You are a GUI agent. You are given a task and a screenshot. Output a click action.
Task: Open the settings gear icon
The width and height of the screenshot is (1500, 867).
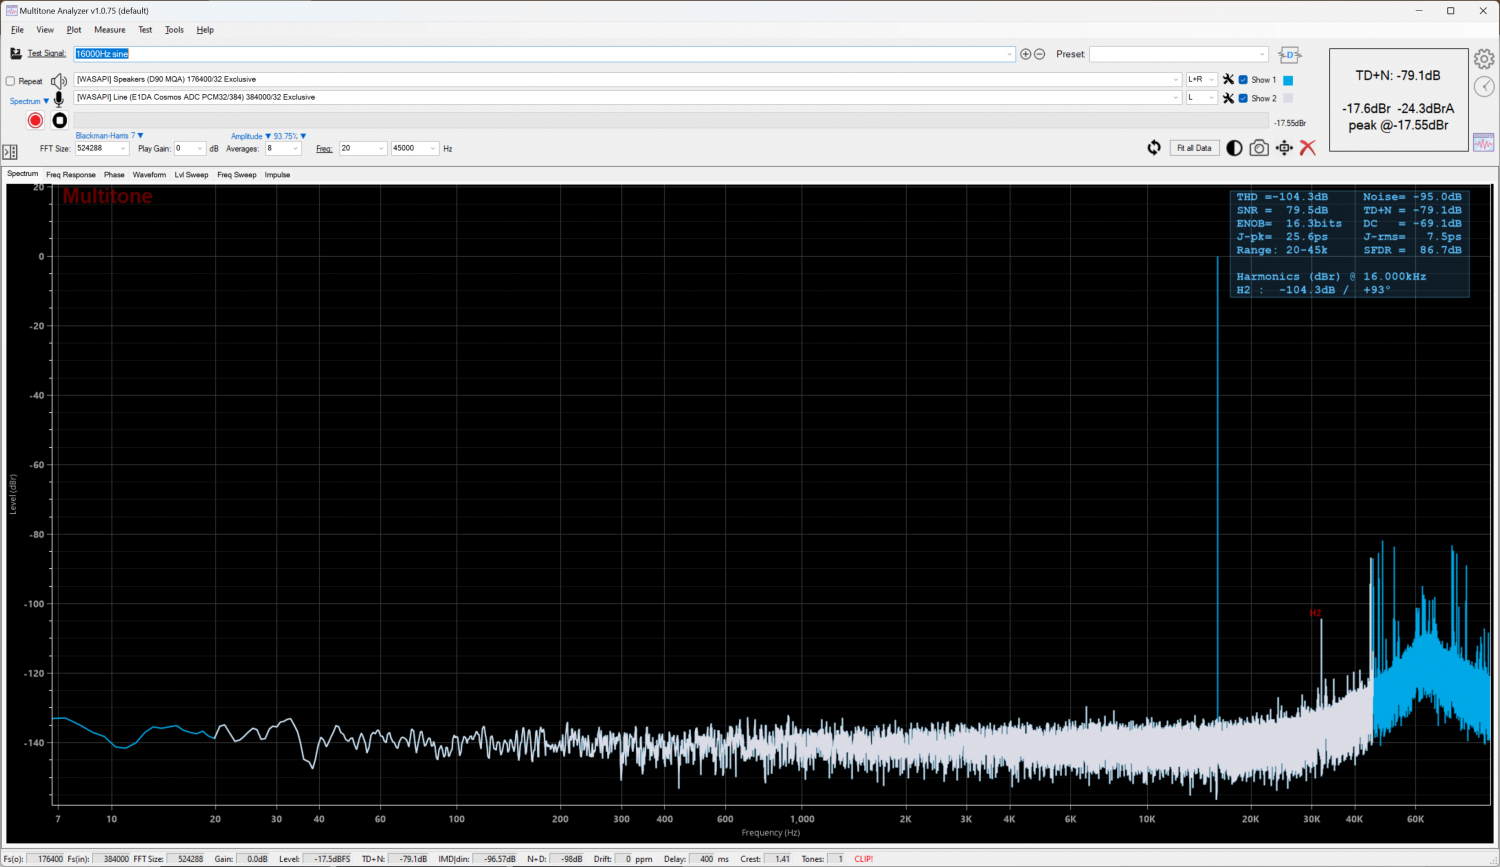(1484, 59)
